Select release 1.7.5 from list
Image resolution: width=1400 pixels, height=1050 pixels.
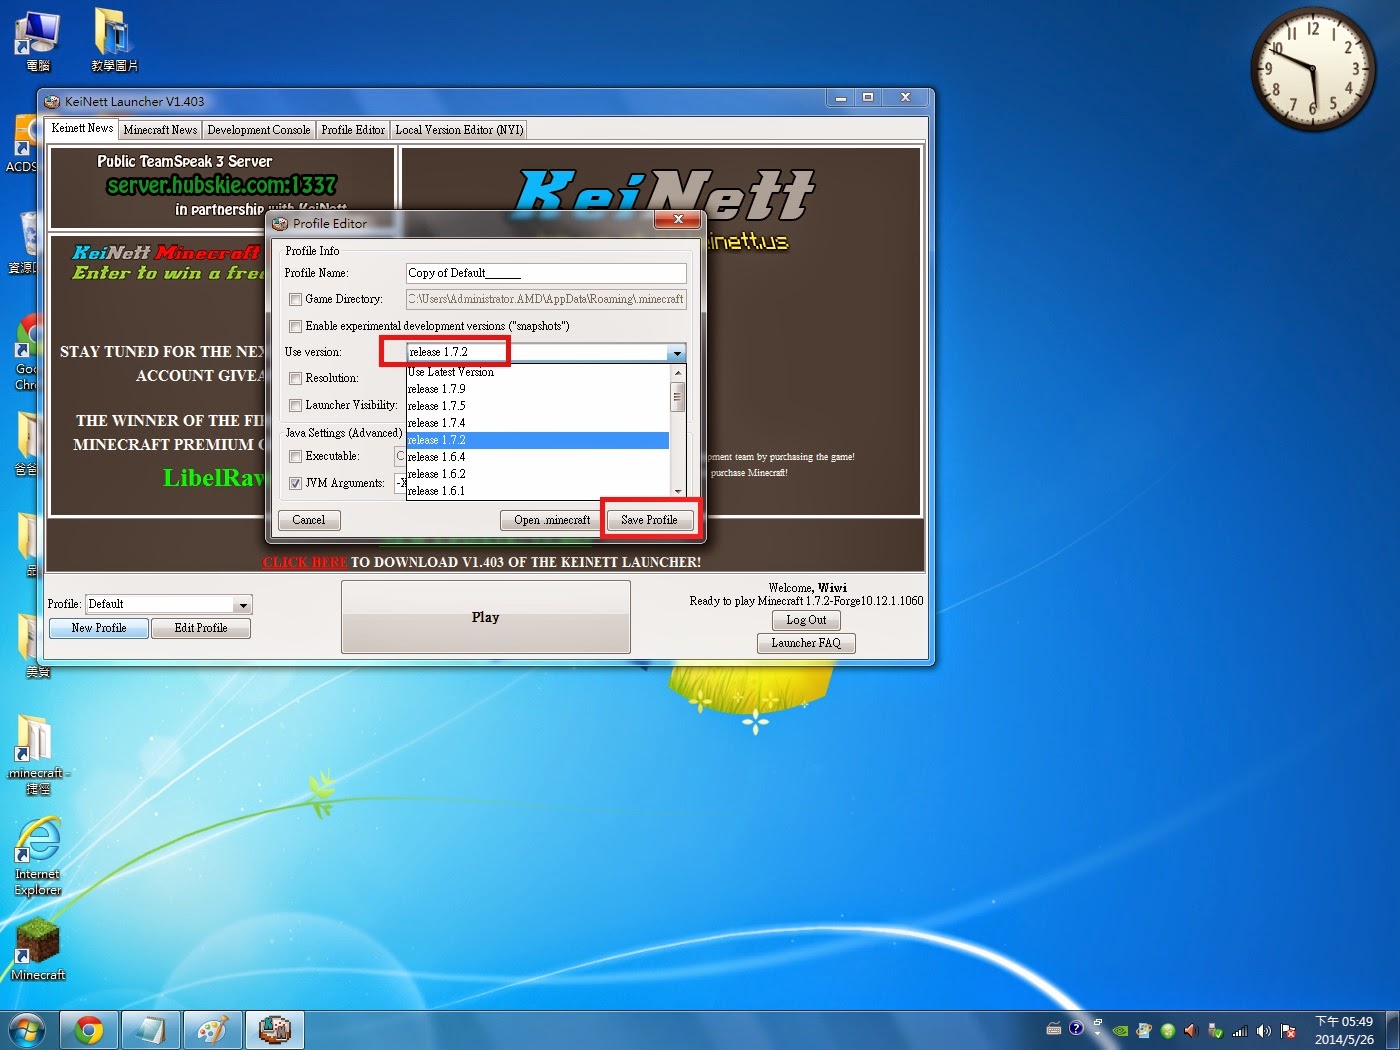pyautogui.click(x=537, y=406)
